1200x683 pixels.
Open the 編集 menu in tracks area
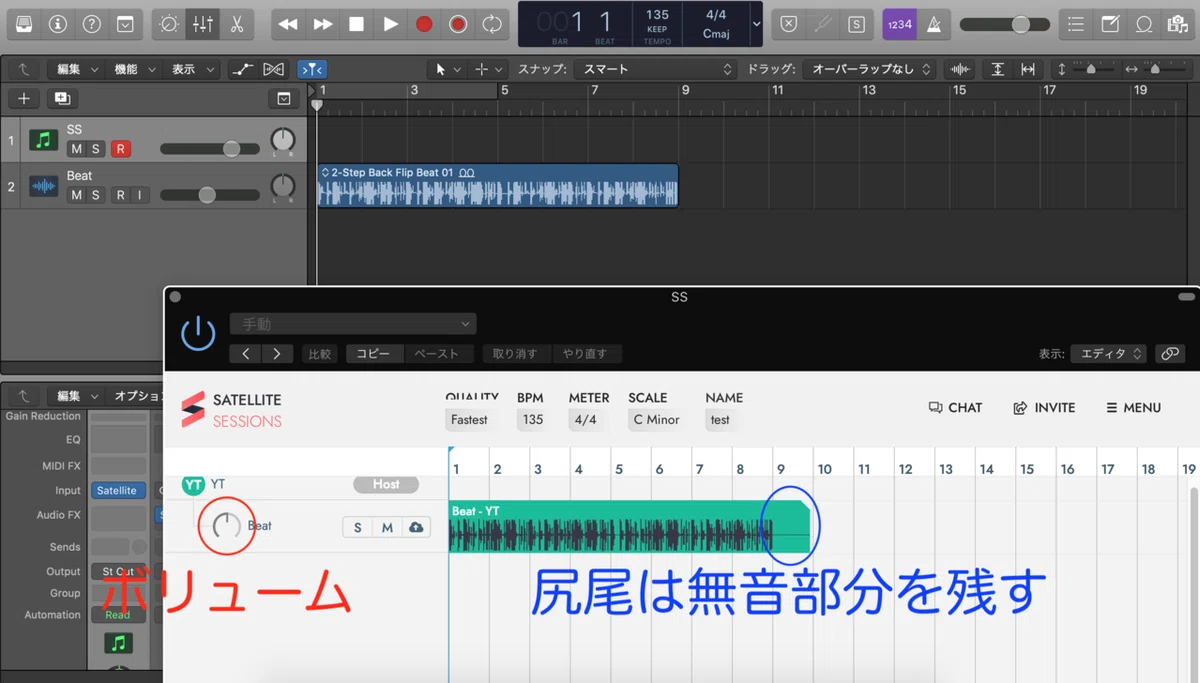(x=77, y=69)
